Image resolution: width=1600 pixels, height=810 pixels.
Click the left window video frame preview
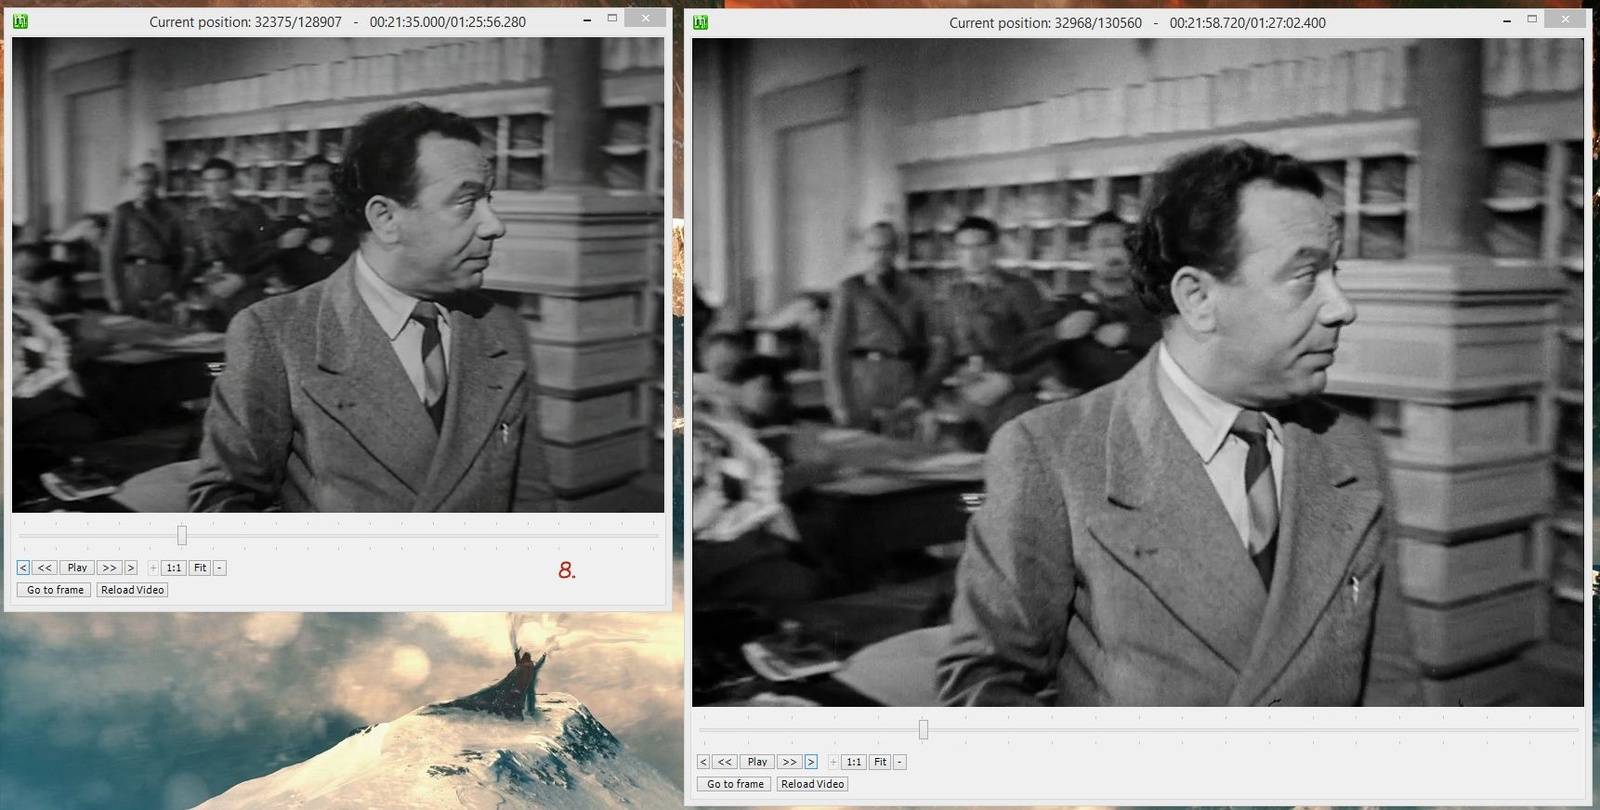pyautogui.click(x=338, y=275)
